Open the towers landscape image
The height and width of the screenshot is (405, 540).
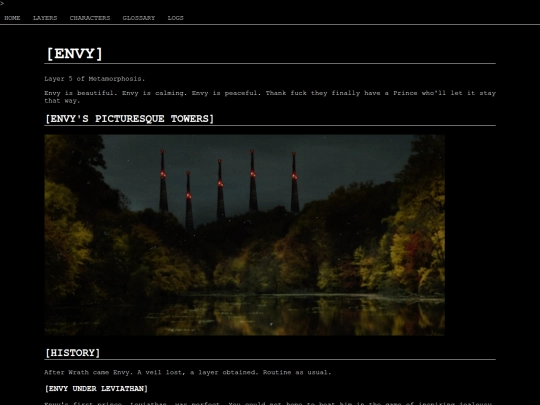point(245,235)
